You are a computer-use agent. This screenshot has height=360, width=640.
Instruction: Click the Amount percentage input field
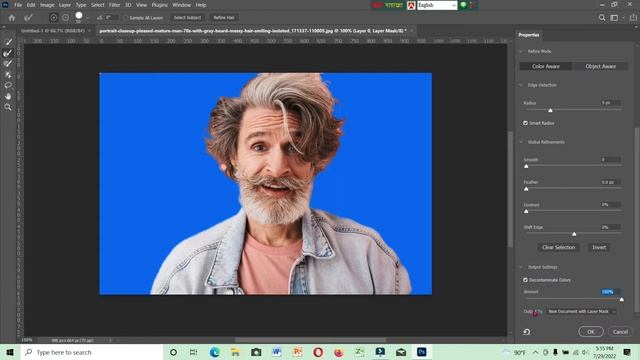(x=610, y=292)
